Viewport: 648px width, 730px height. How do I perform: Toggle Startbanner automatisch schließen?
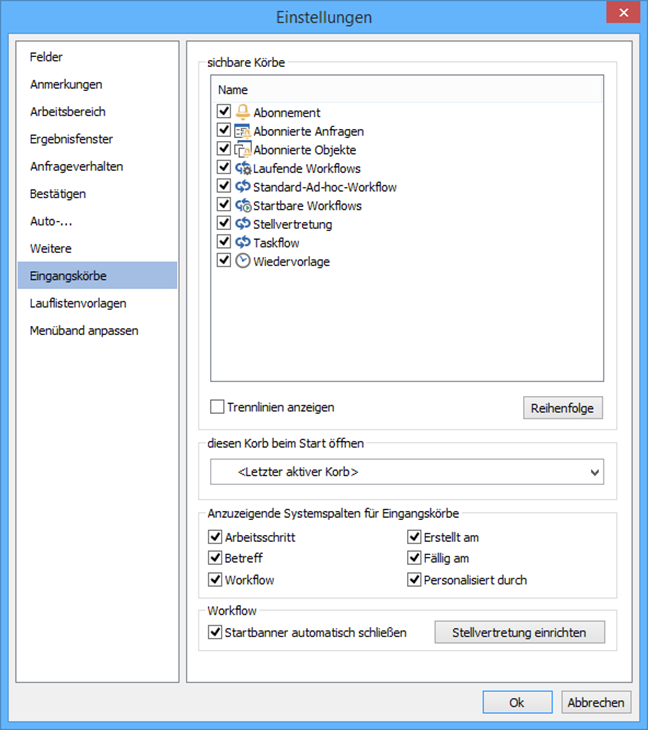click(215, 632)
